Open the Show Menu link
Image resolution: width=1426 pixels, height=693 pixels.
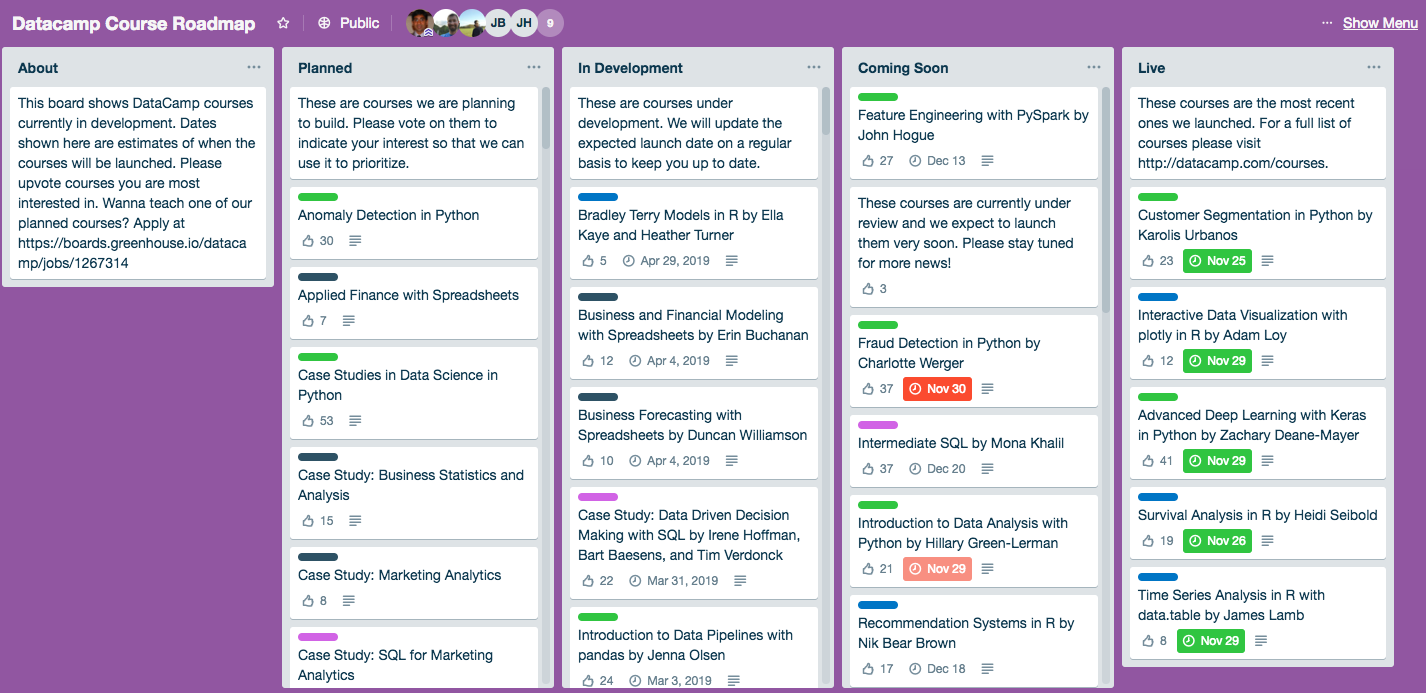coord(1379,22)
